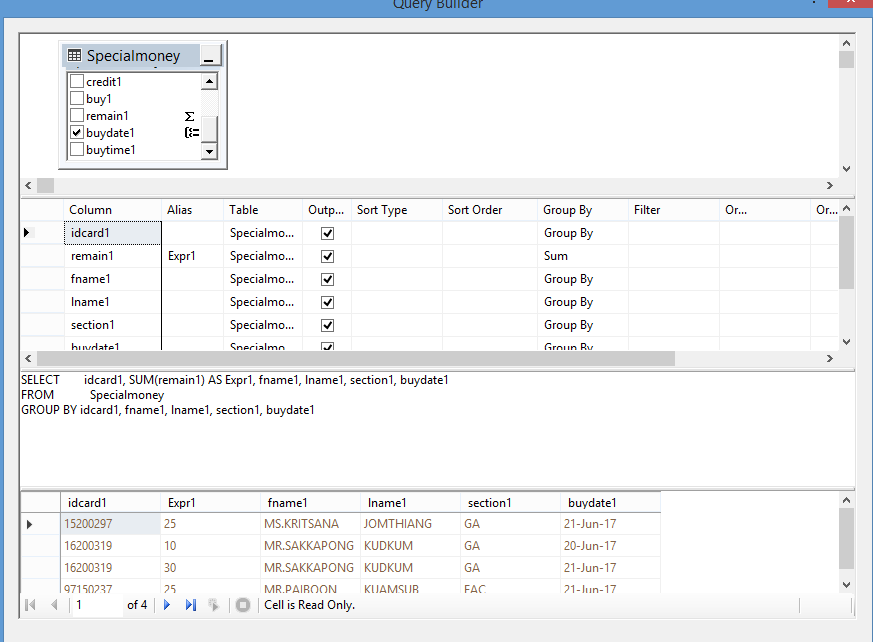Click the results grid vertical scrollbar thumb
This screenshot has height=642, width=873.
[846, 539]
